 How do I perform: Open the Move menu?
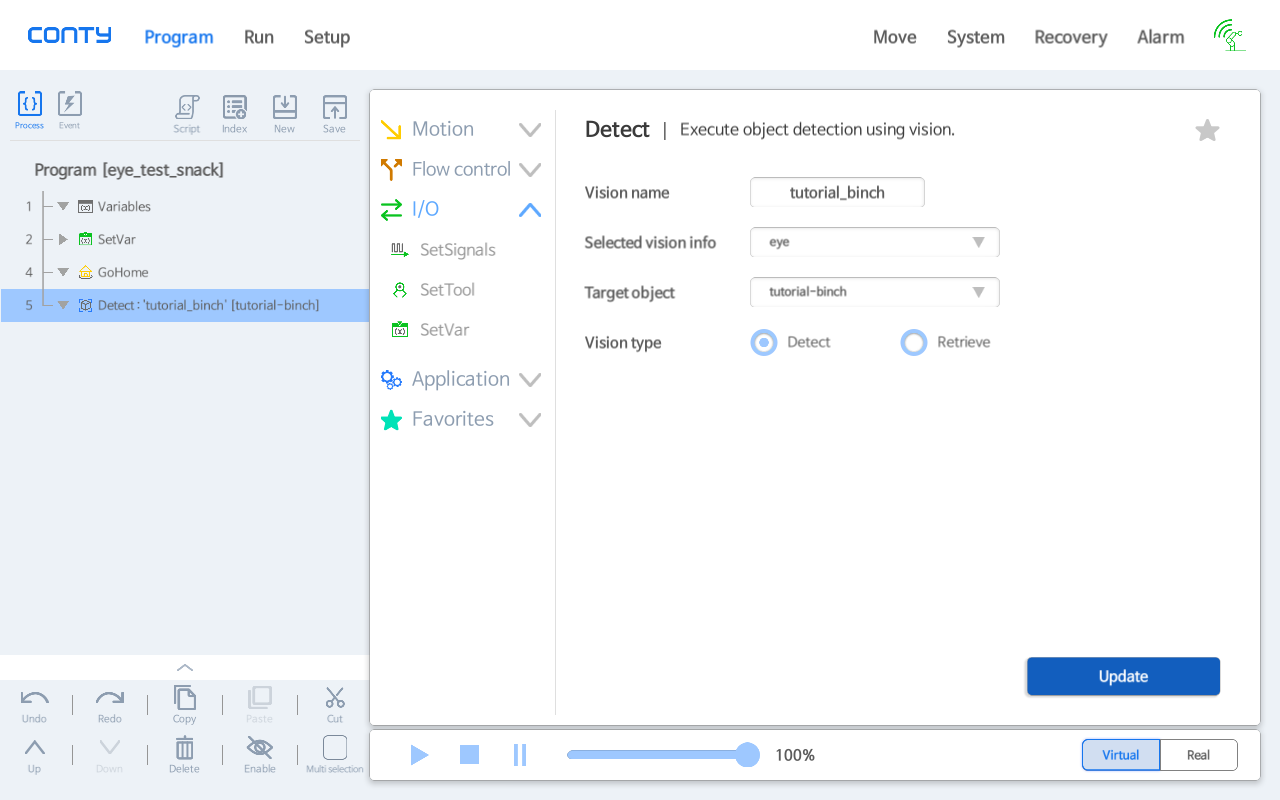[895, 37]
